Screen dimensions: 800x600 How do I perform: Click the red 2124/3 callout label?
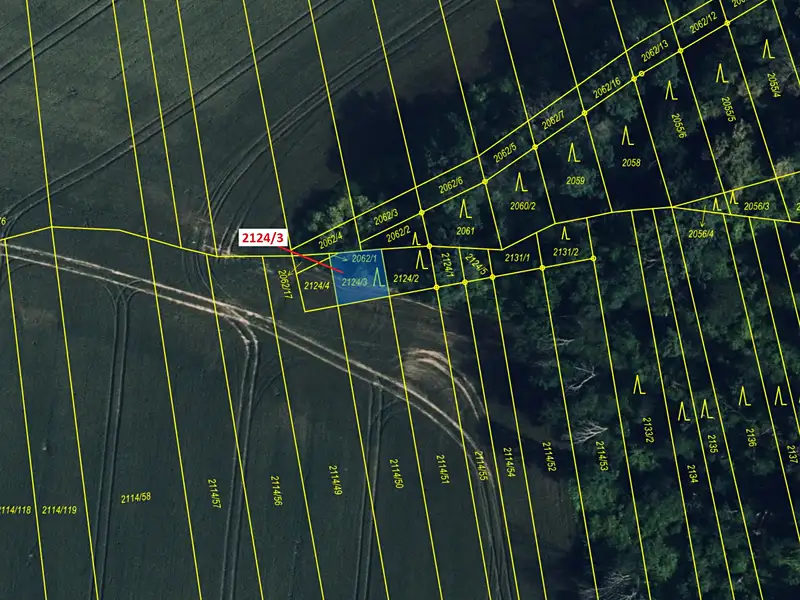coord(263,238)
